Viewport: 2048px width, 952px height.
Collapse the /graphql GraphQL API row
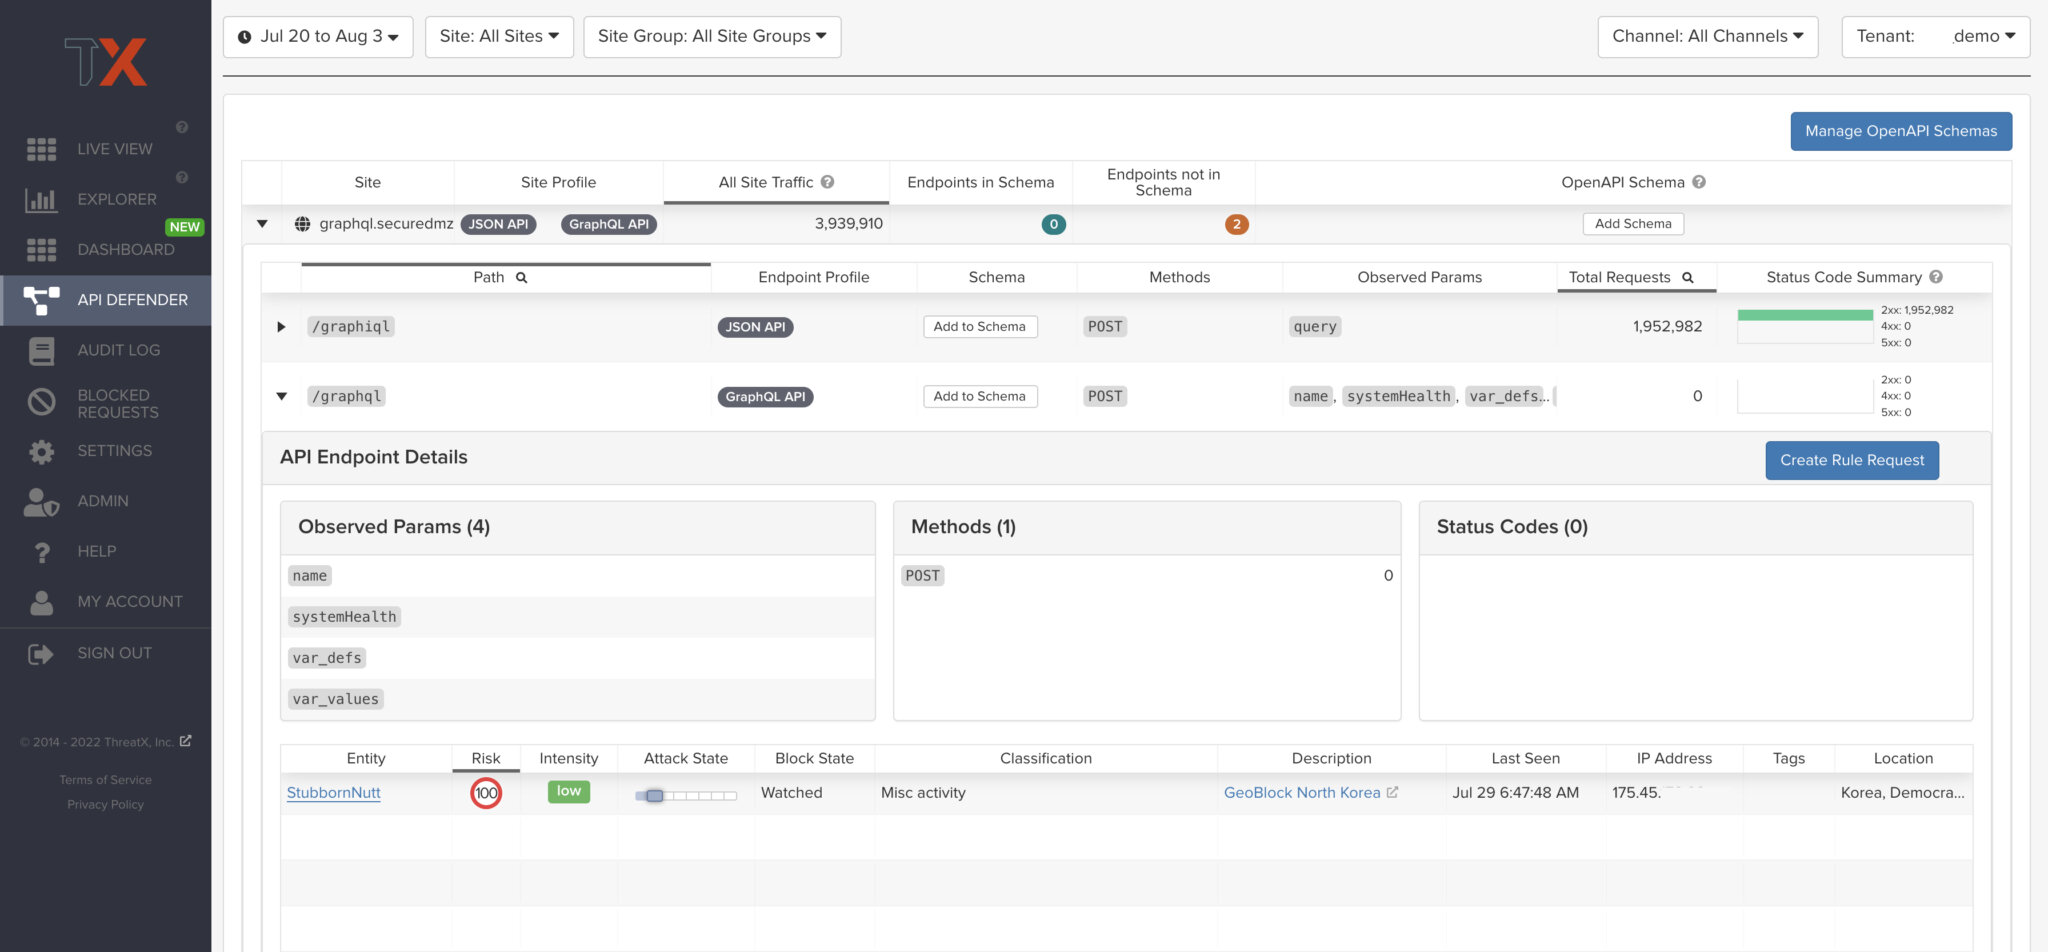(x=281, y=396)
